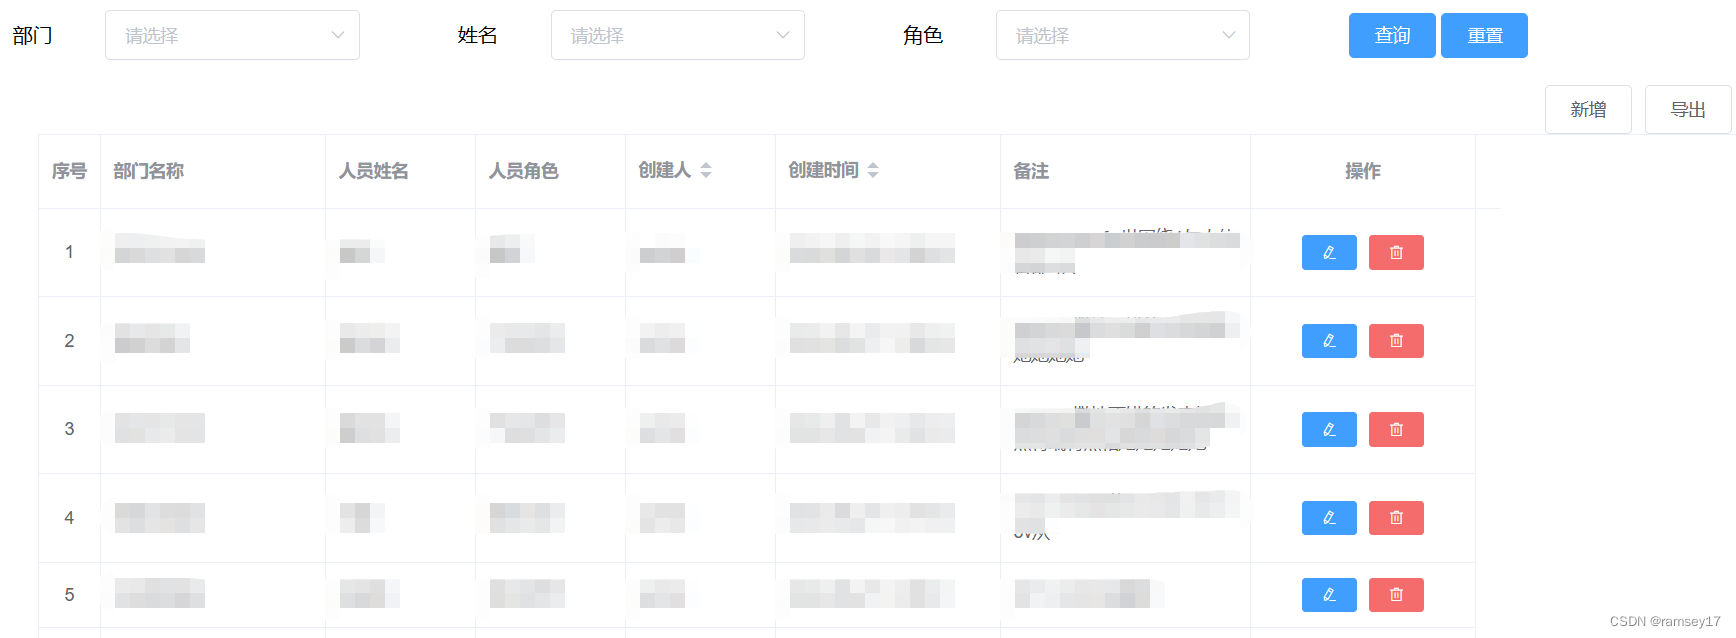Image resolution: width=1736 pixels, height=638 pixels.
Task: Click the 序号 column header
Action: [69, 171]
